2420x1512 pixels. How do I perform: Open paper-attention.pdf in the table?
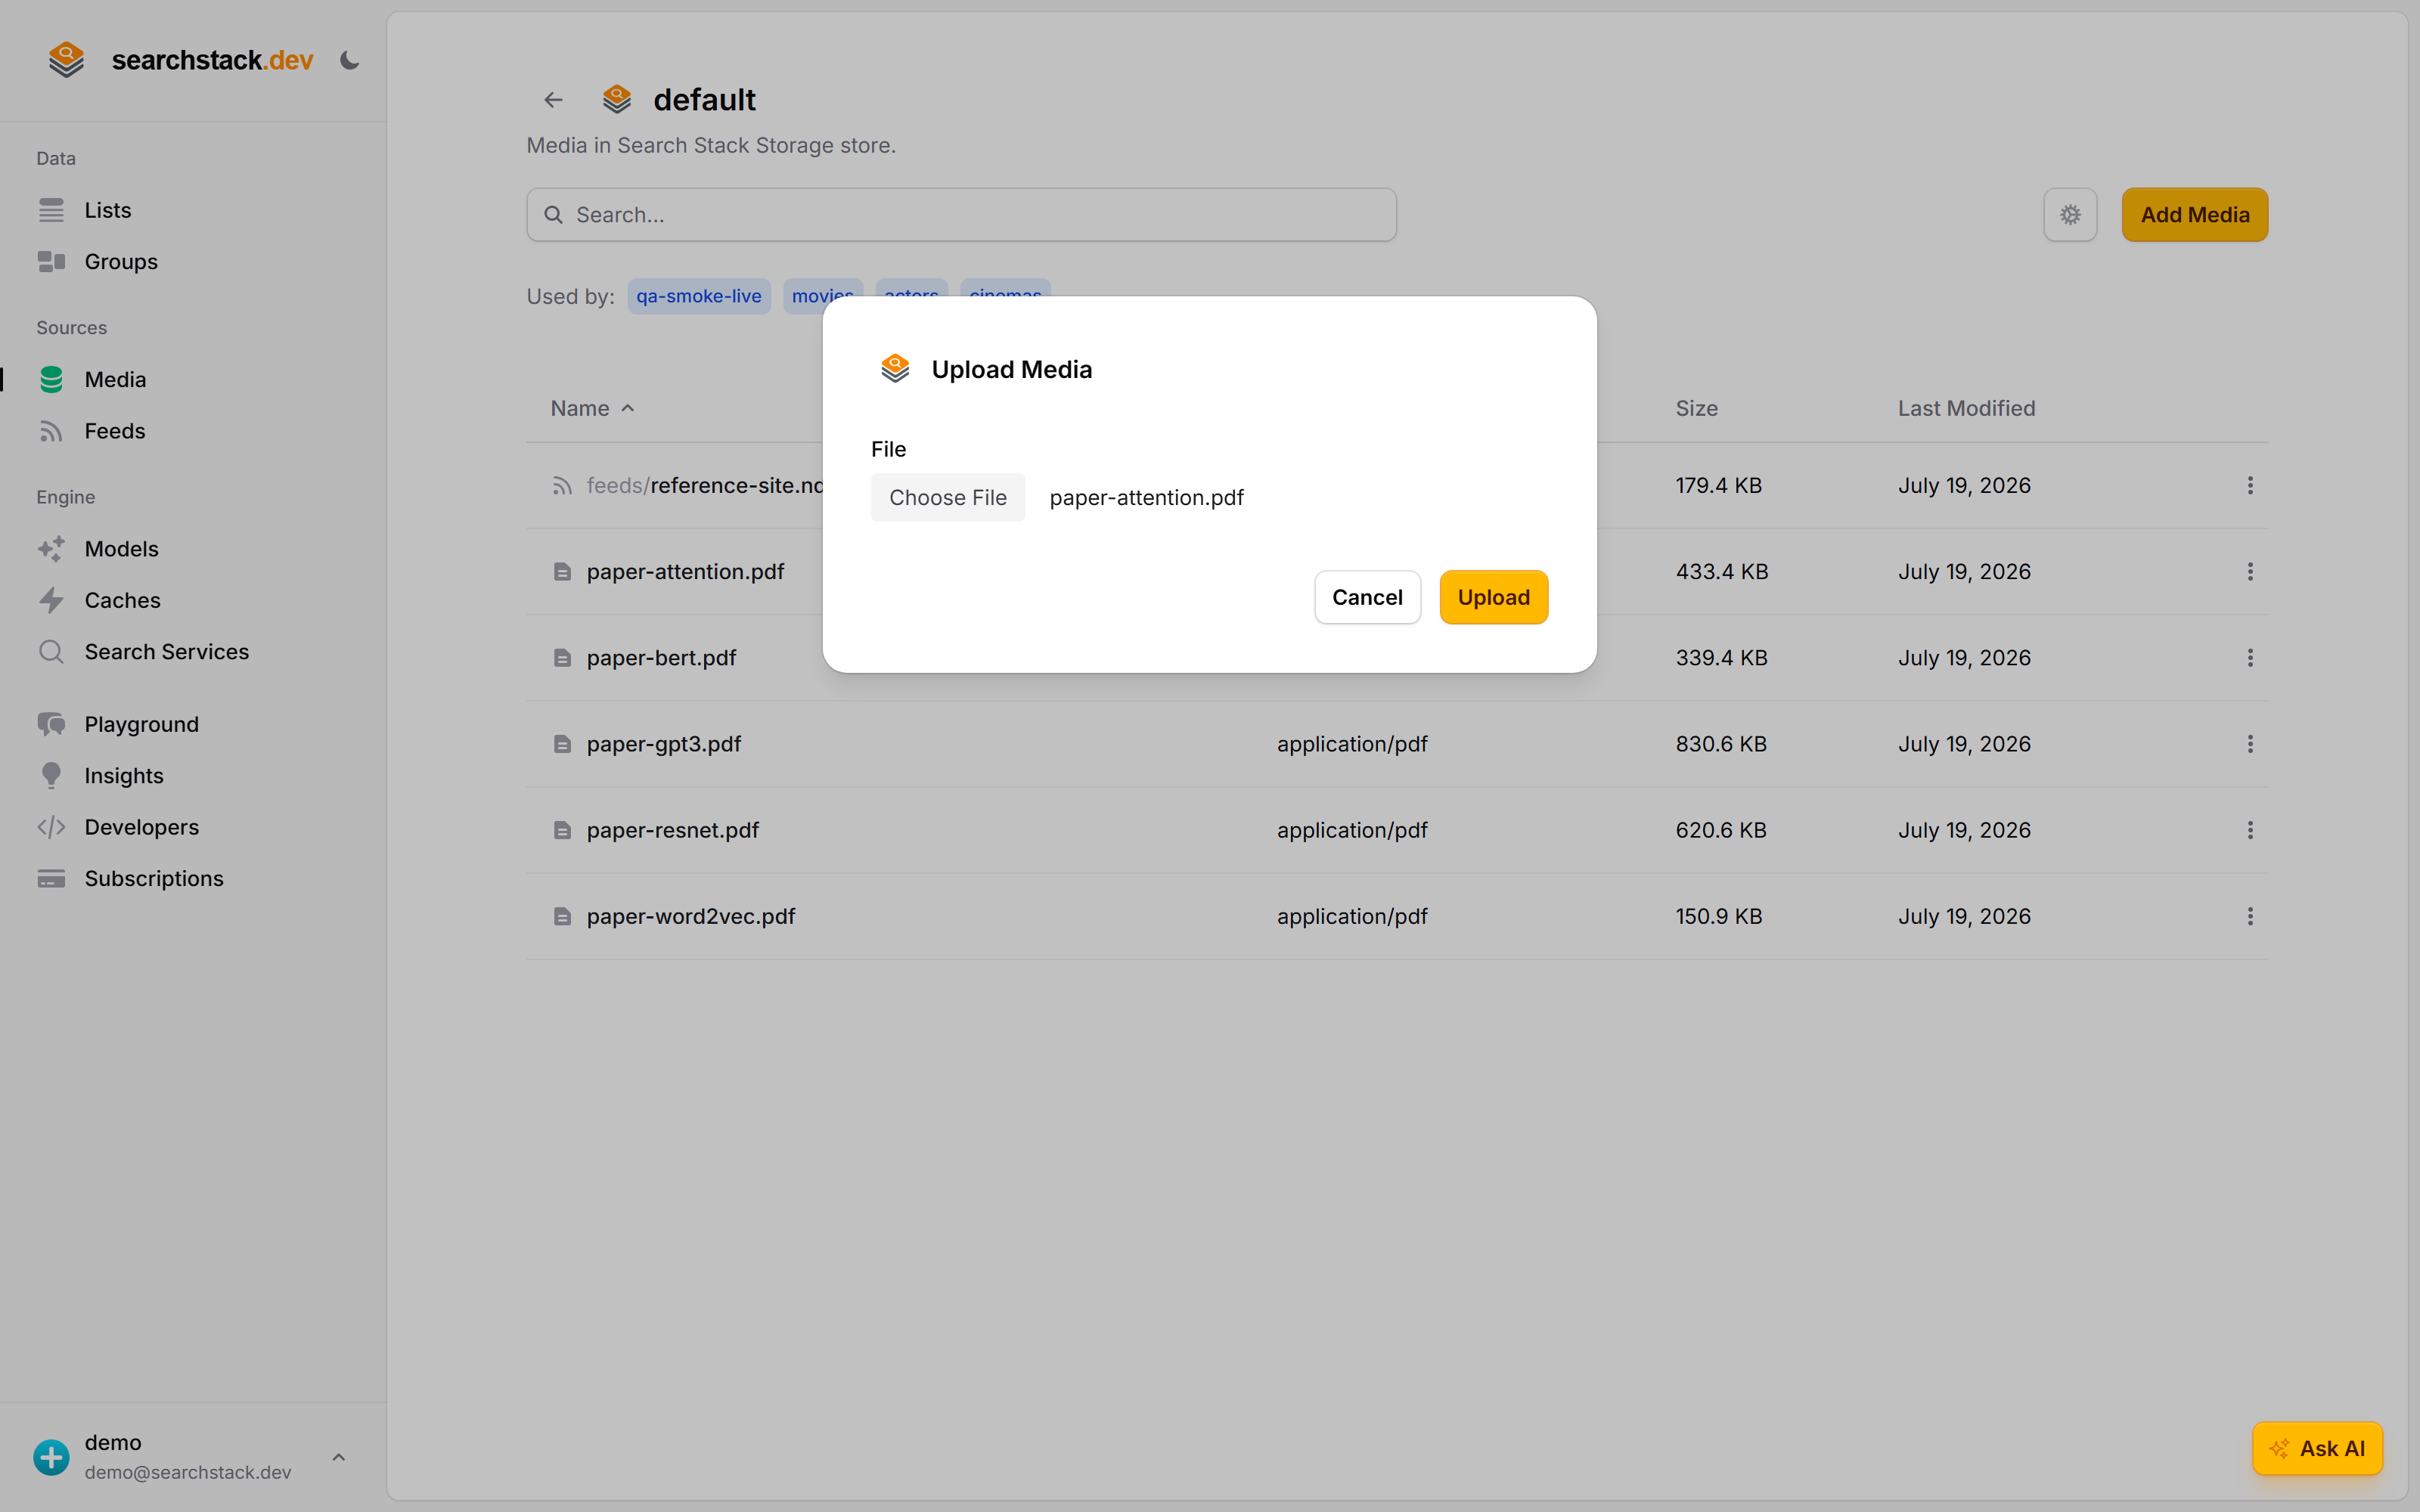[685, 572]
